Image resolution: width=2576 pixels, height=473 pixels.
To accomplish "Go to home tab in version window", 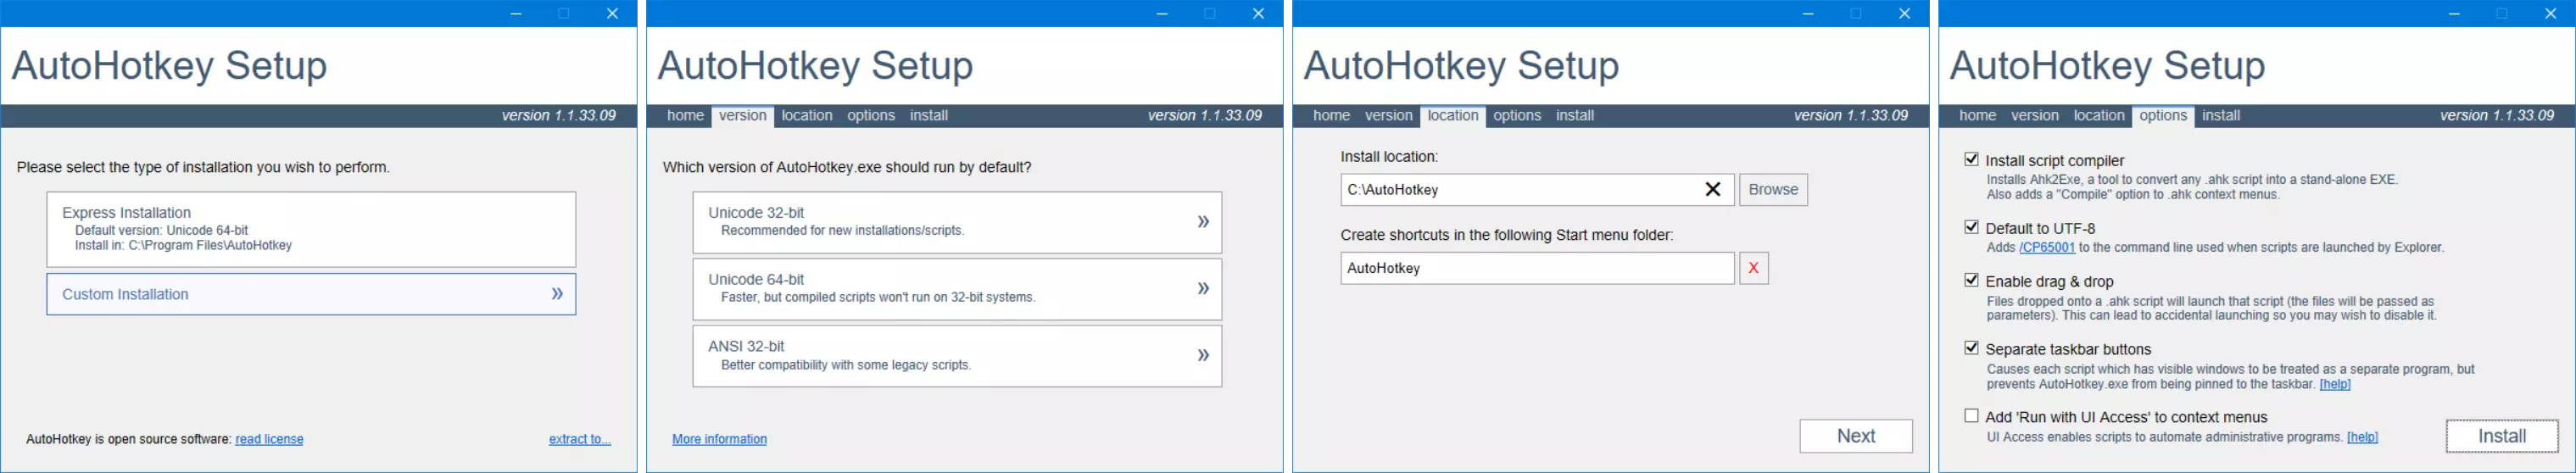I will tap(685, 116).
